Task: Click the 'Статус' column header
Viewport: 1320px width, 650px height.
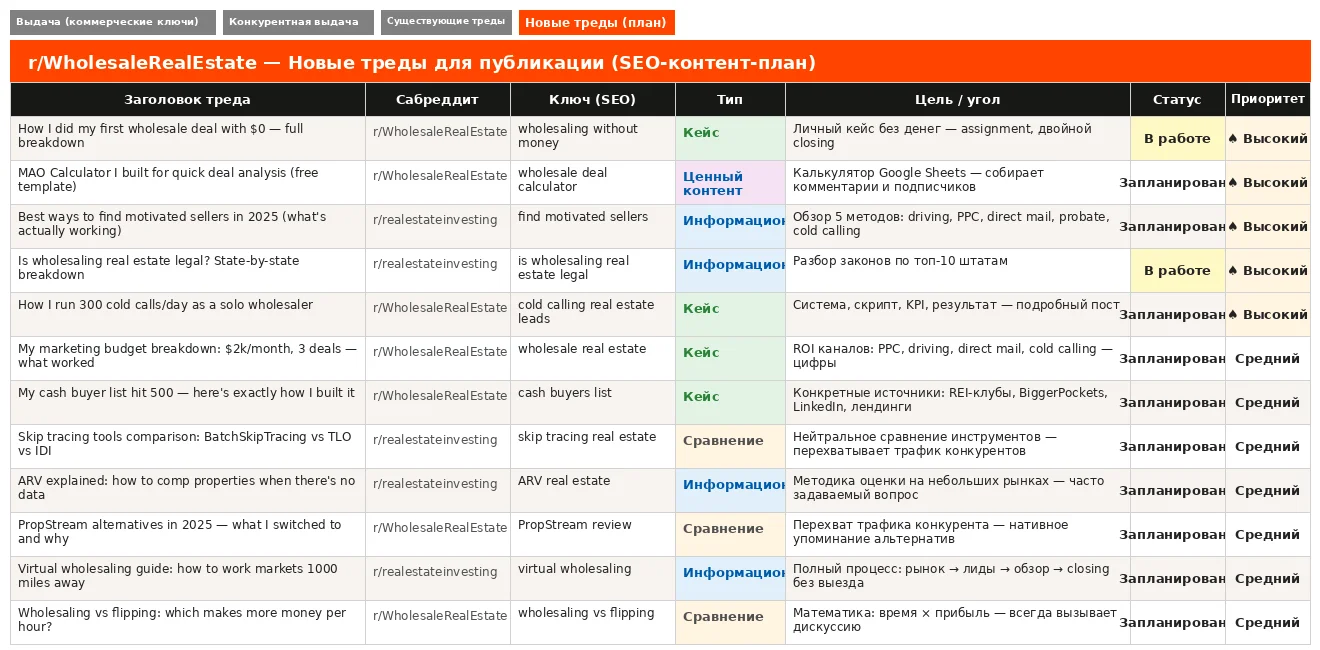Action: click(1177, 99)
